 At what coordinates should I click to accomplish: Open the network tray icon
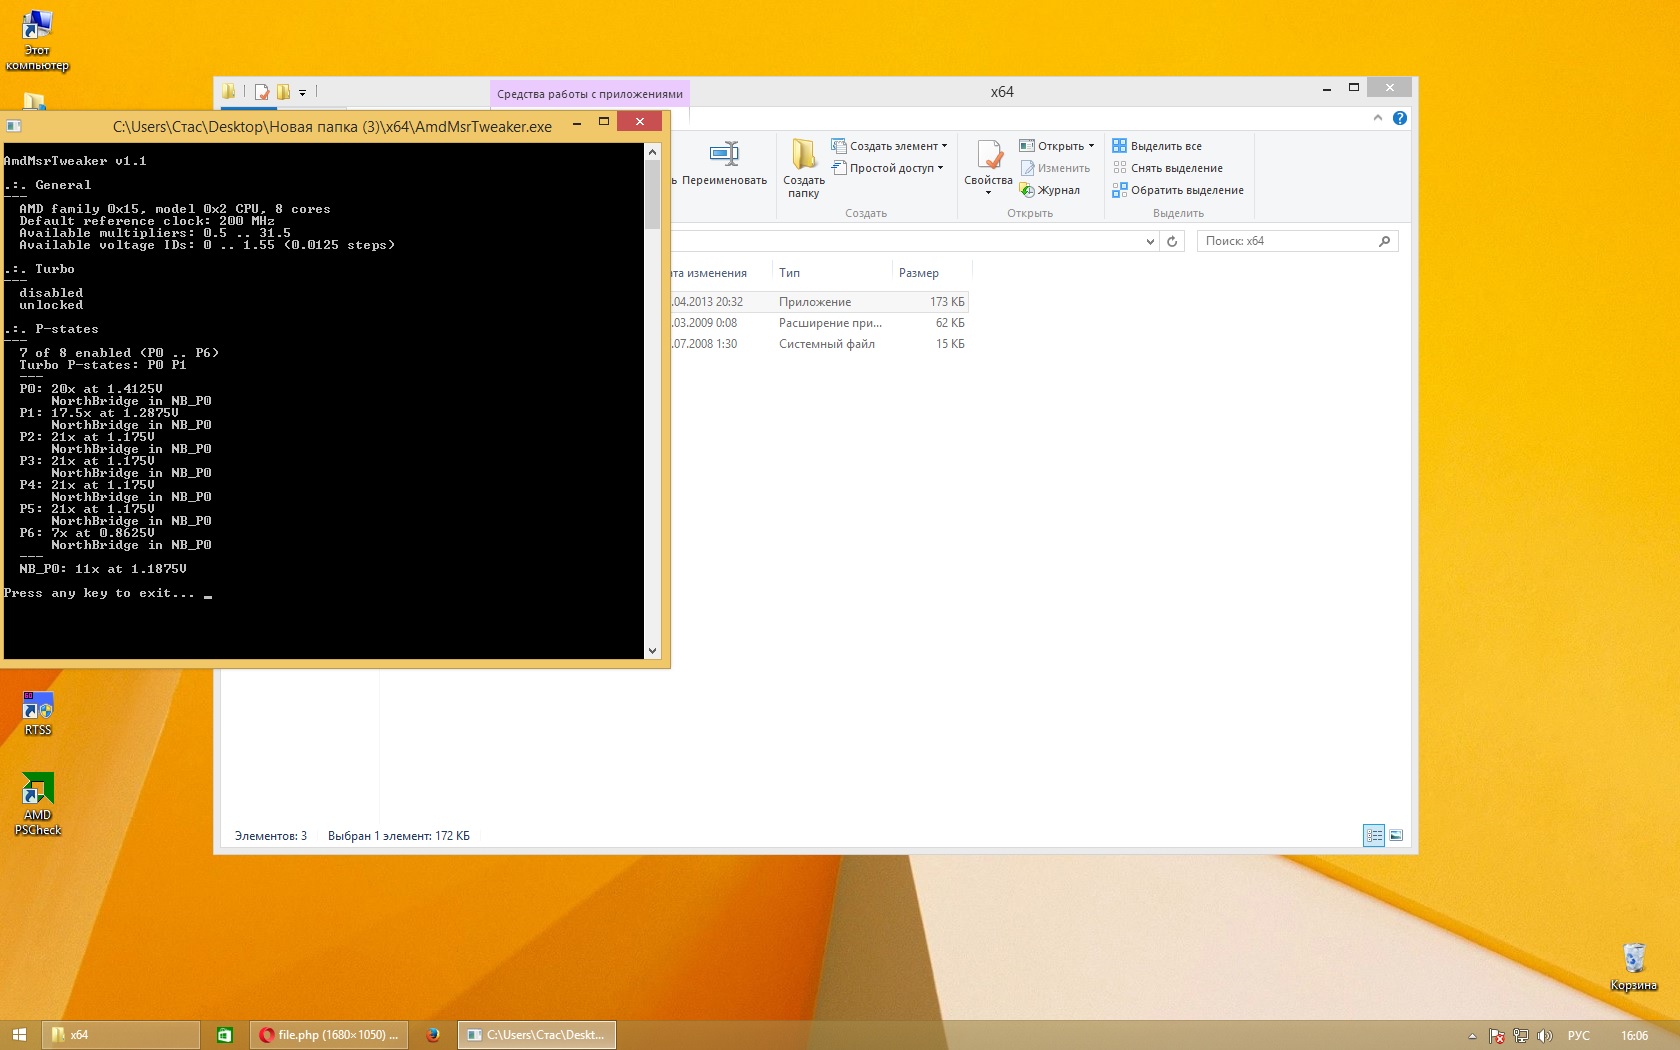click(1521, 1036)
